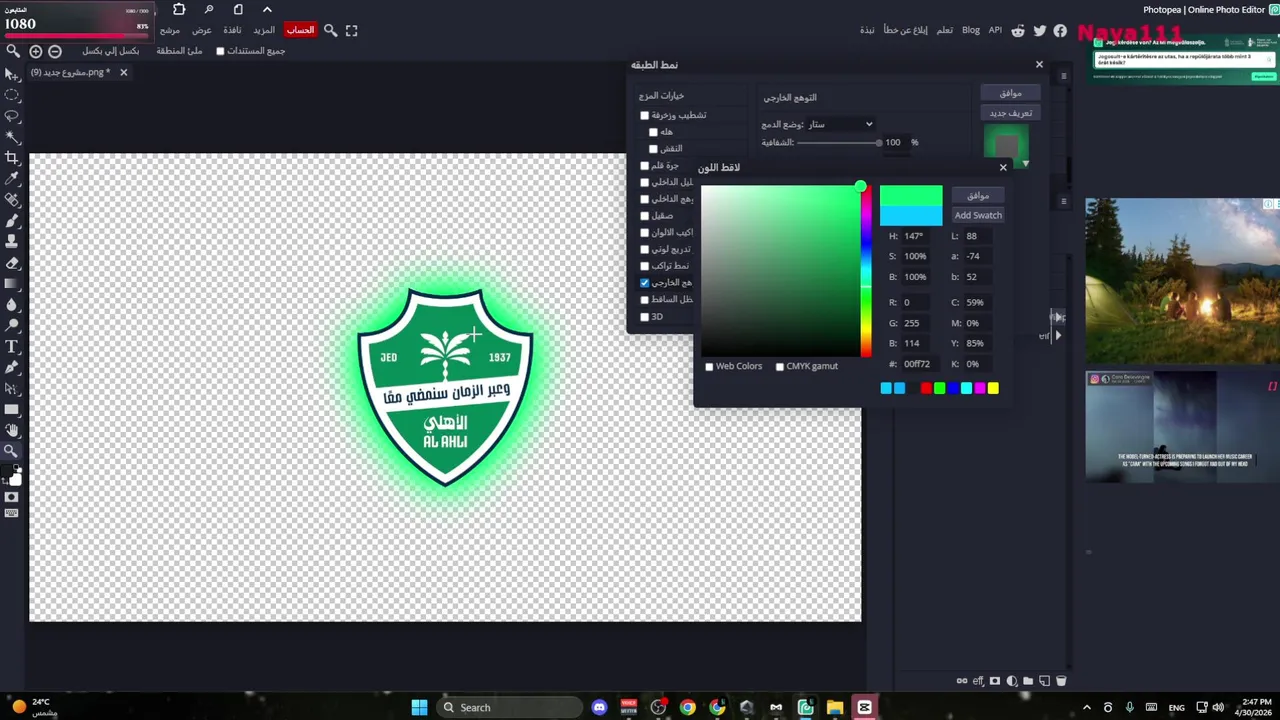Open the Blog link
This screenshot has height=720, width=1280.
(971, 30)
